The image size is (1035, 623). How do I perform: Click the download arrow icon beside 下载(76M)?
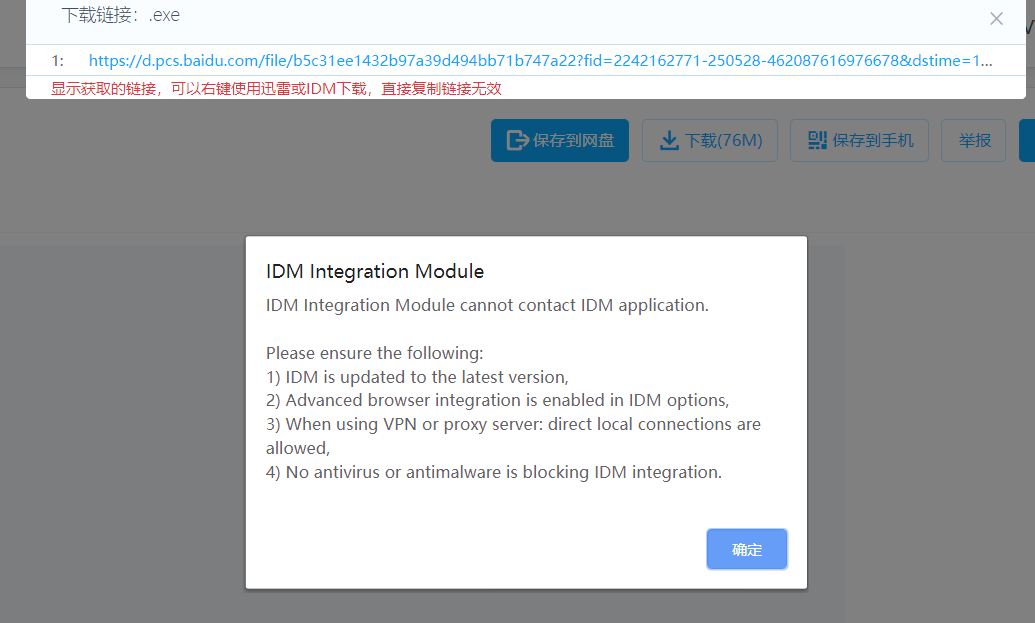coord(669,141)
